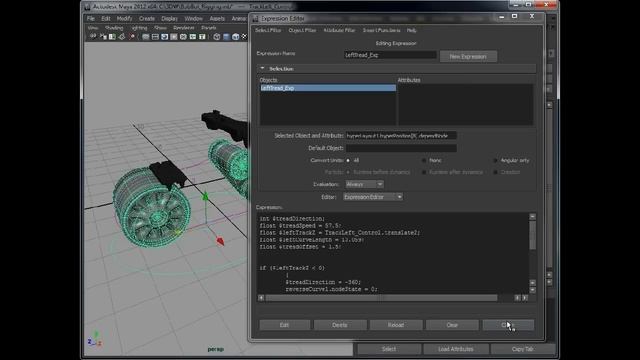Open Select Filter menu in Expression Editor

point(268,30)
